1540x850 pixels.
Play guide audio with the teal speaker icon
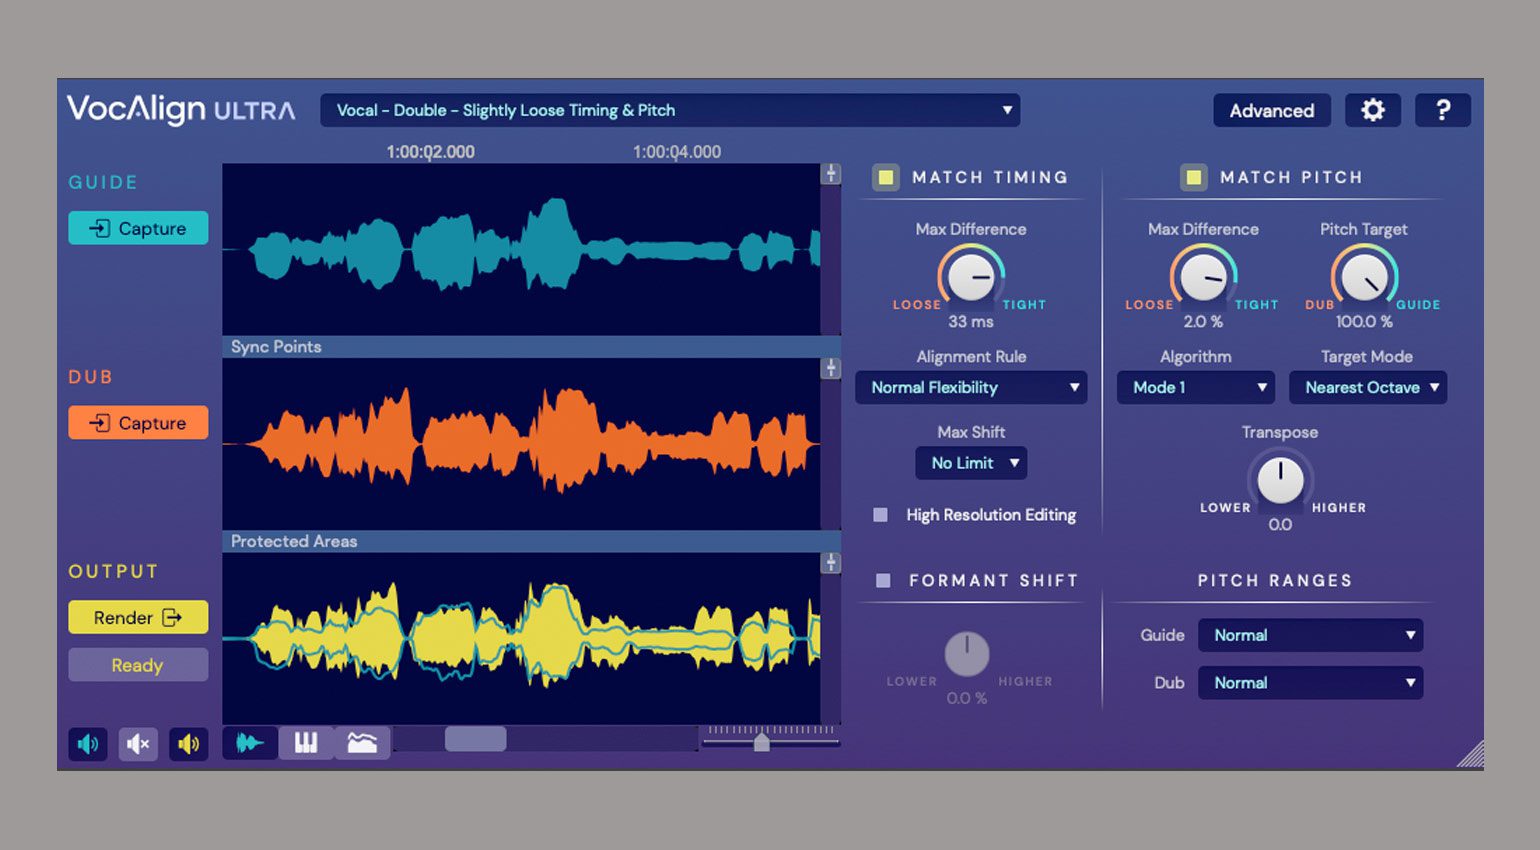coord(88,744)
